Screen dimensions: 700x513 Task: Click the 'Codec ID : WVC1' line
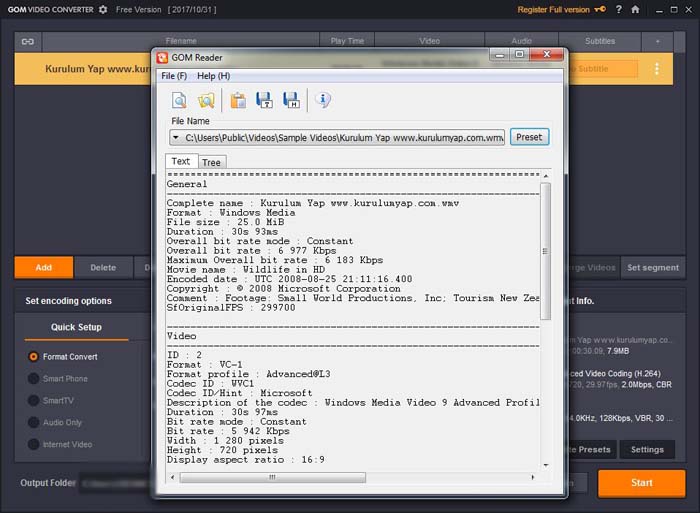click(x=210, y=384)
